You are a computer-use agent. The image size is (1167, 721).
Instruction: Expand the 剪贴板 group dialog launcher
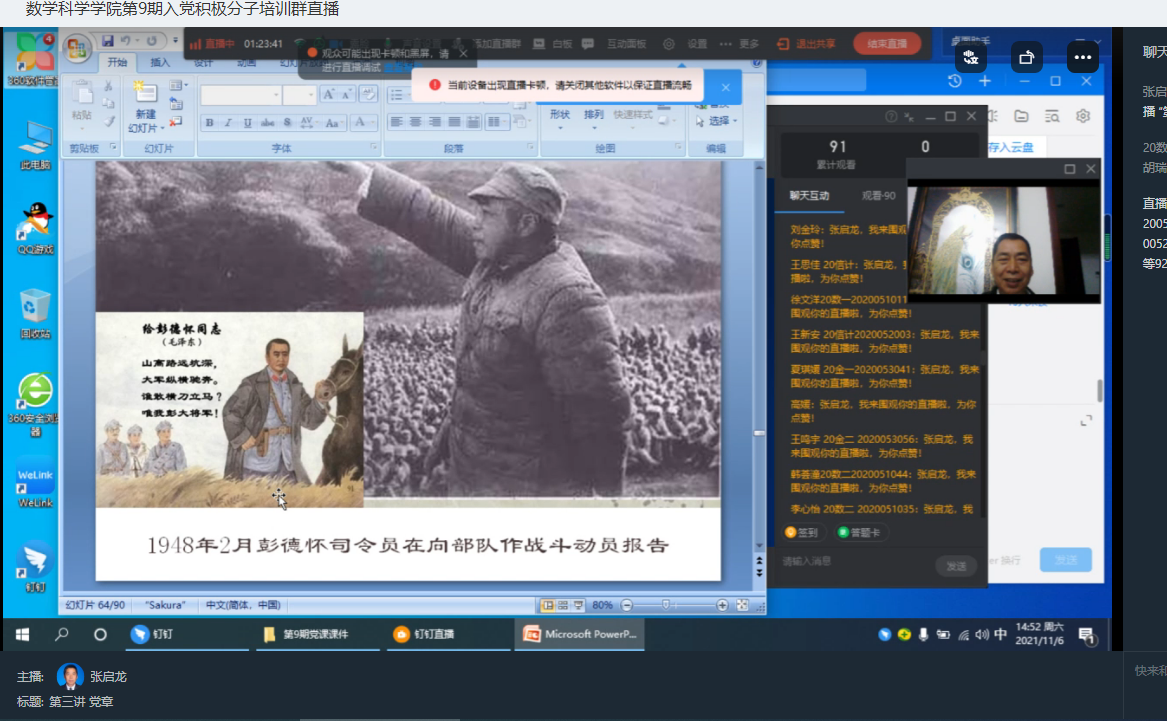pos(114,147)
